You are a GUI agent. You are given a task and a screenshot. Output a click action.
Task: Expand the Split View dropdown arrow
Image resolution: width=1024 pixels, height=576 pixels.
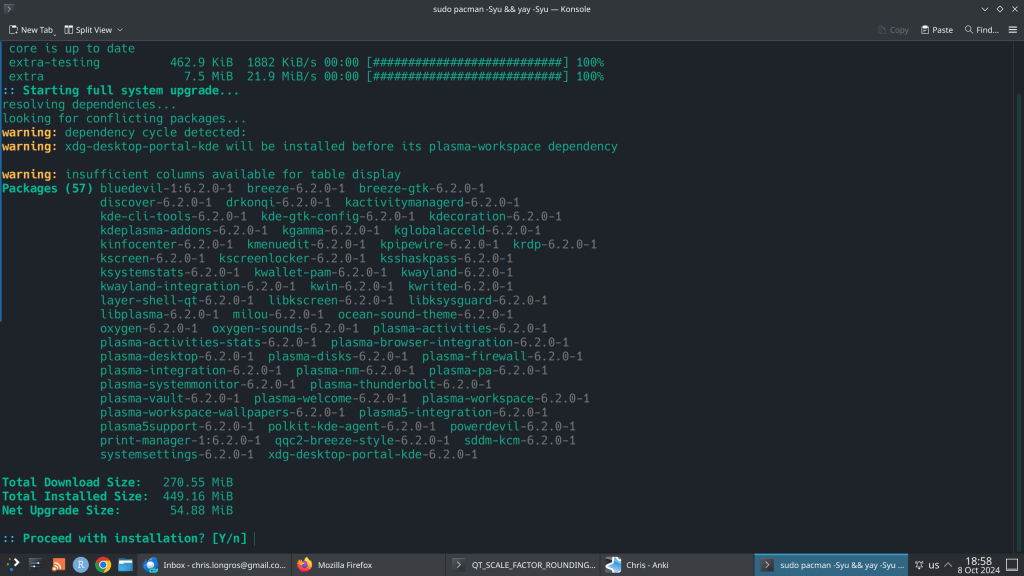click(x=120, y=30)
